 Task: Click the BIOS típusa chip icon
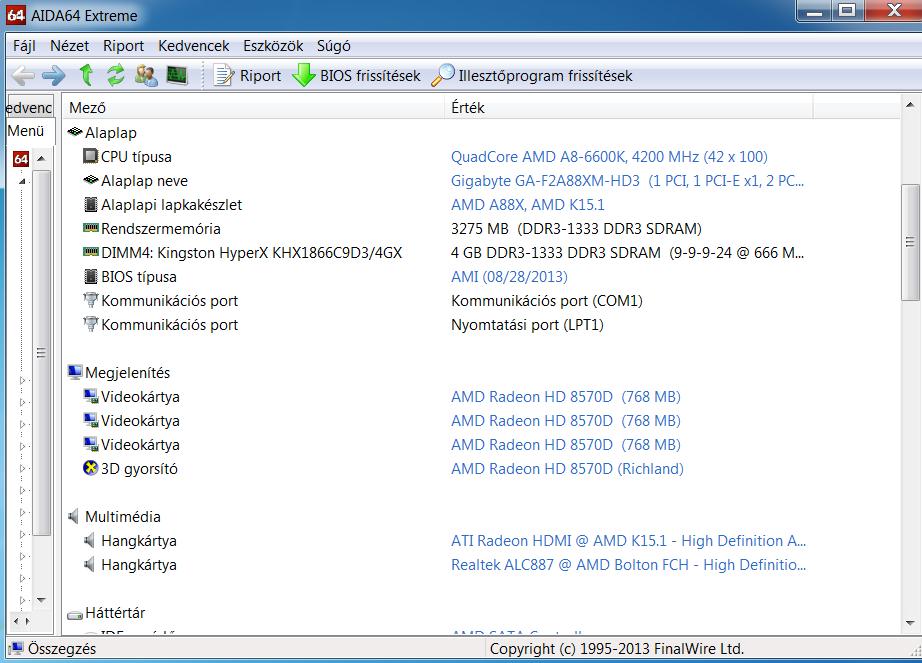tap(91, 276)
